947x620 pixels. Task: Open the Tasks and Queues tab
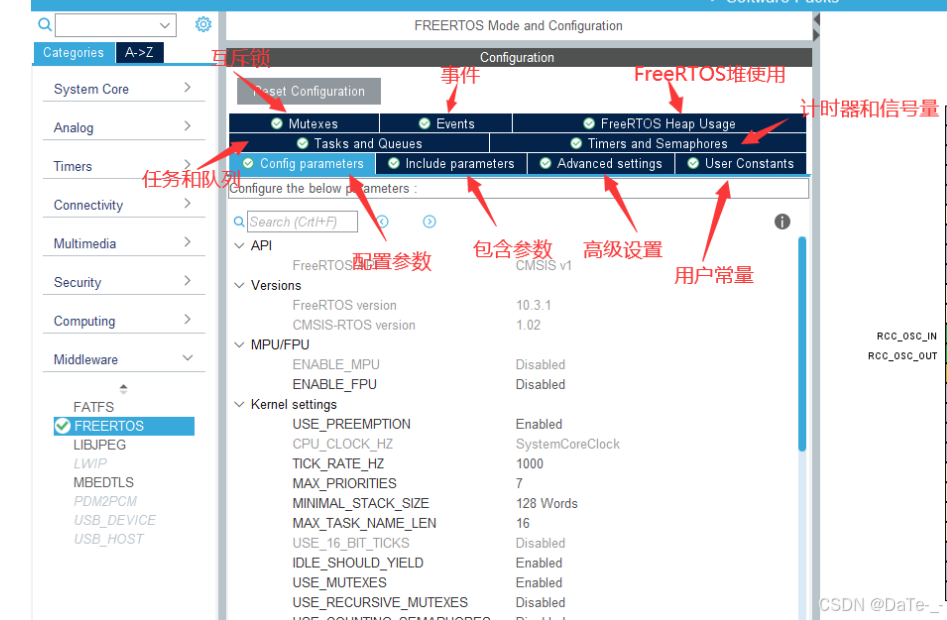(359, 143)
